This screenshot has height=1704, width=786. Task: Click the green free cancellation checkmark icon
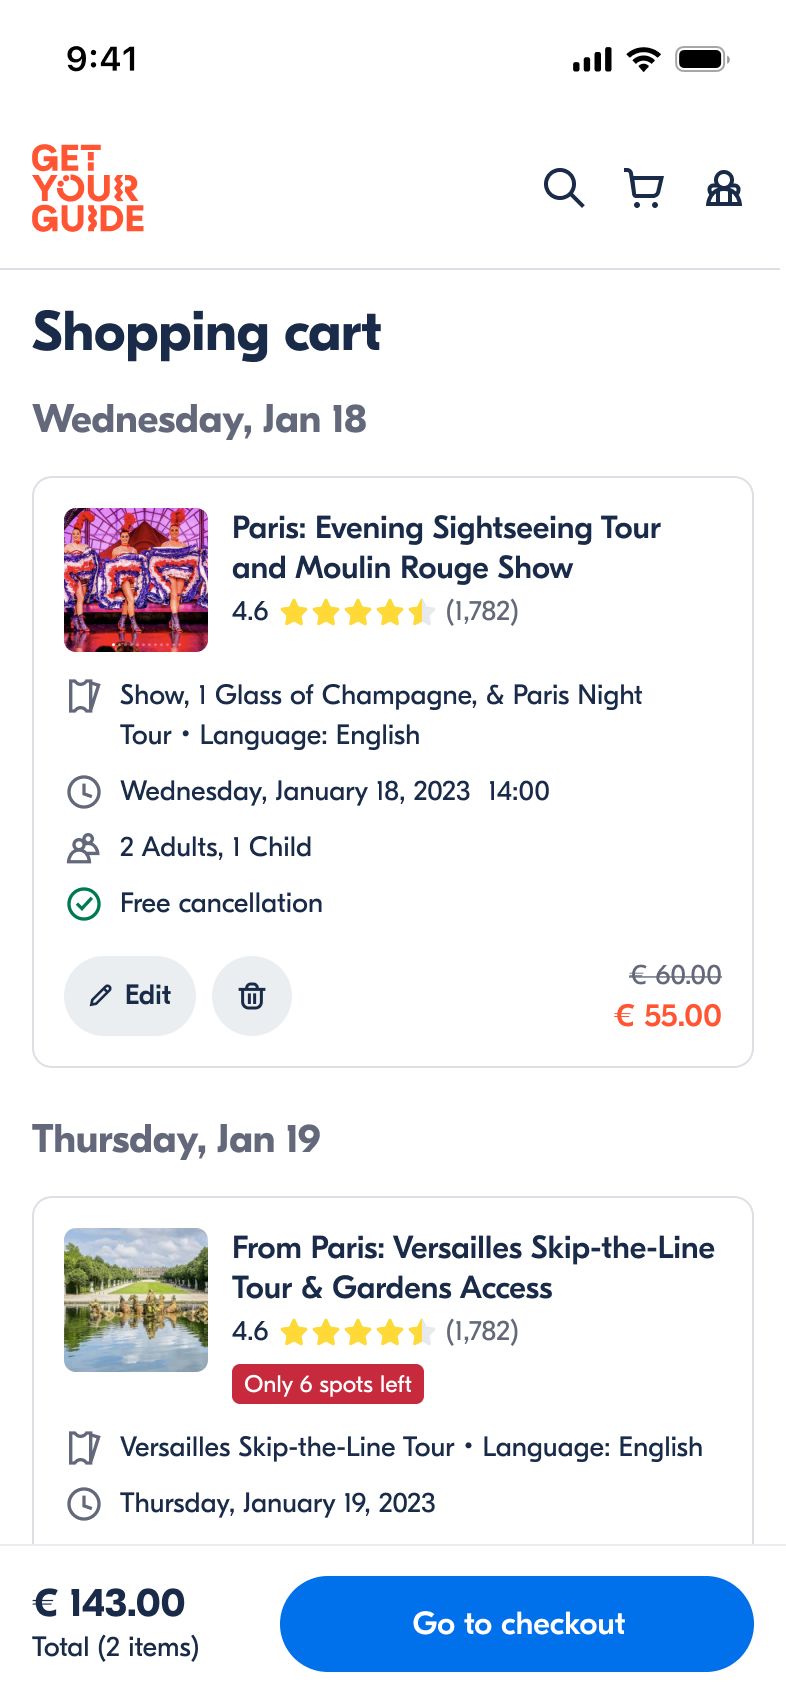click(84, 904)
